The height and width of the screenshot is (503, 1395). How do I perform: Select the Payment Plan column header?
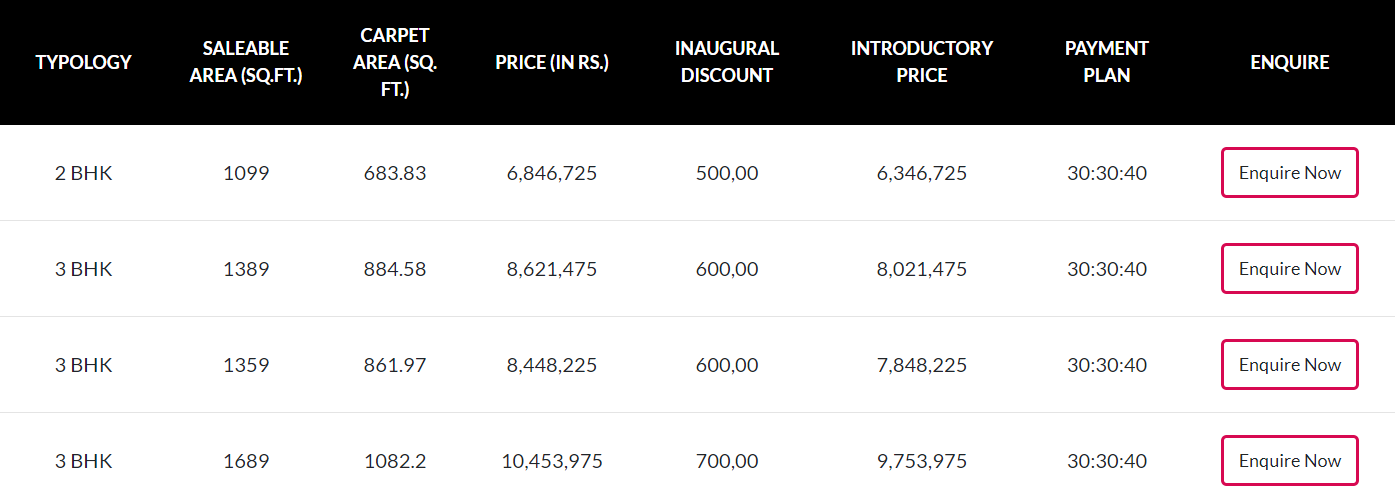coord(1107,62)
